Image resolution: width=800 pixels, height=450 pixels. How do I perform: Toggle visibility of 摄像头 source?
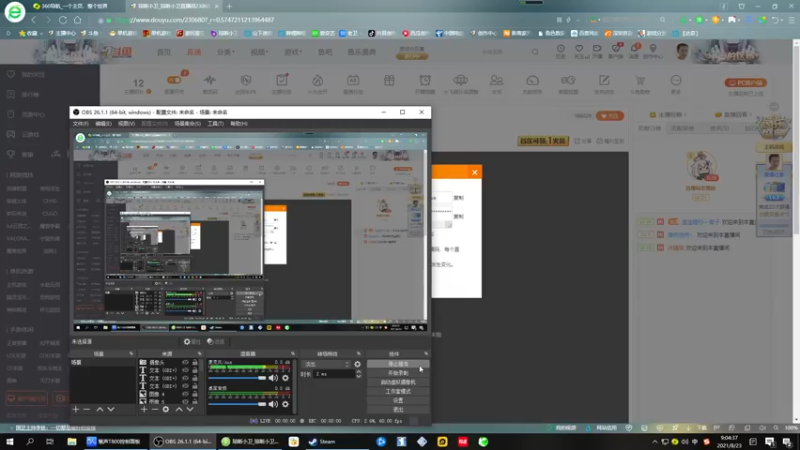(185, 363)
